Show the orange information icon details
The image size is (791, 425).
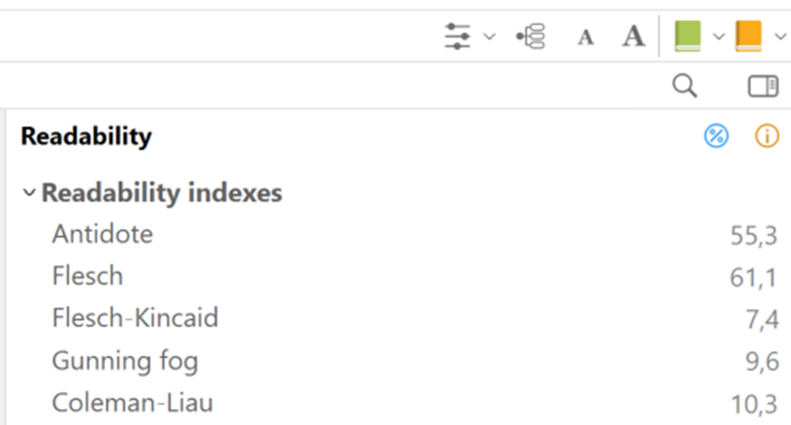[767, 137]
